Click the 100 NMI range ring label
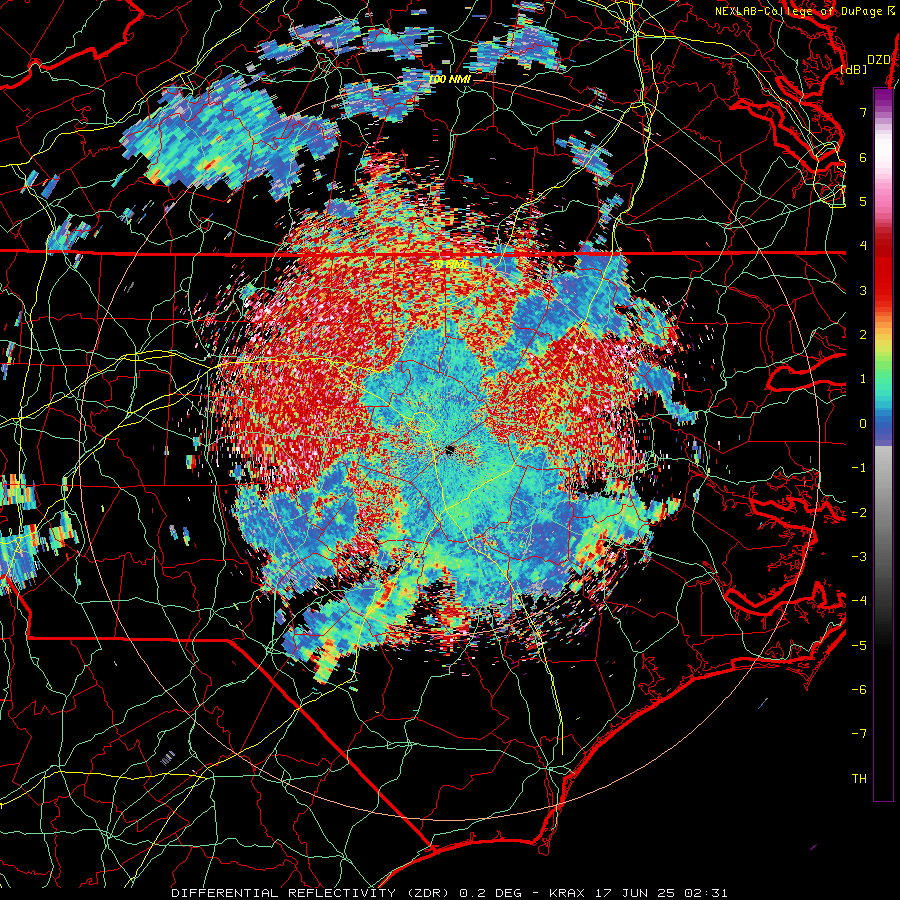Image resolution: width=900 pixels, height=900 pixels. tap(449, 79)
